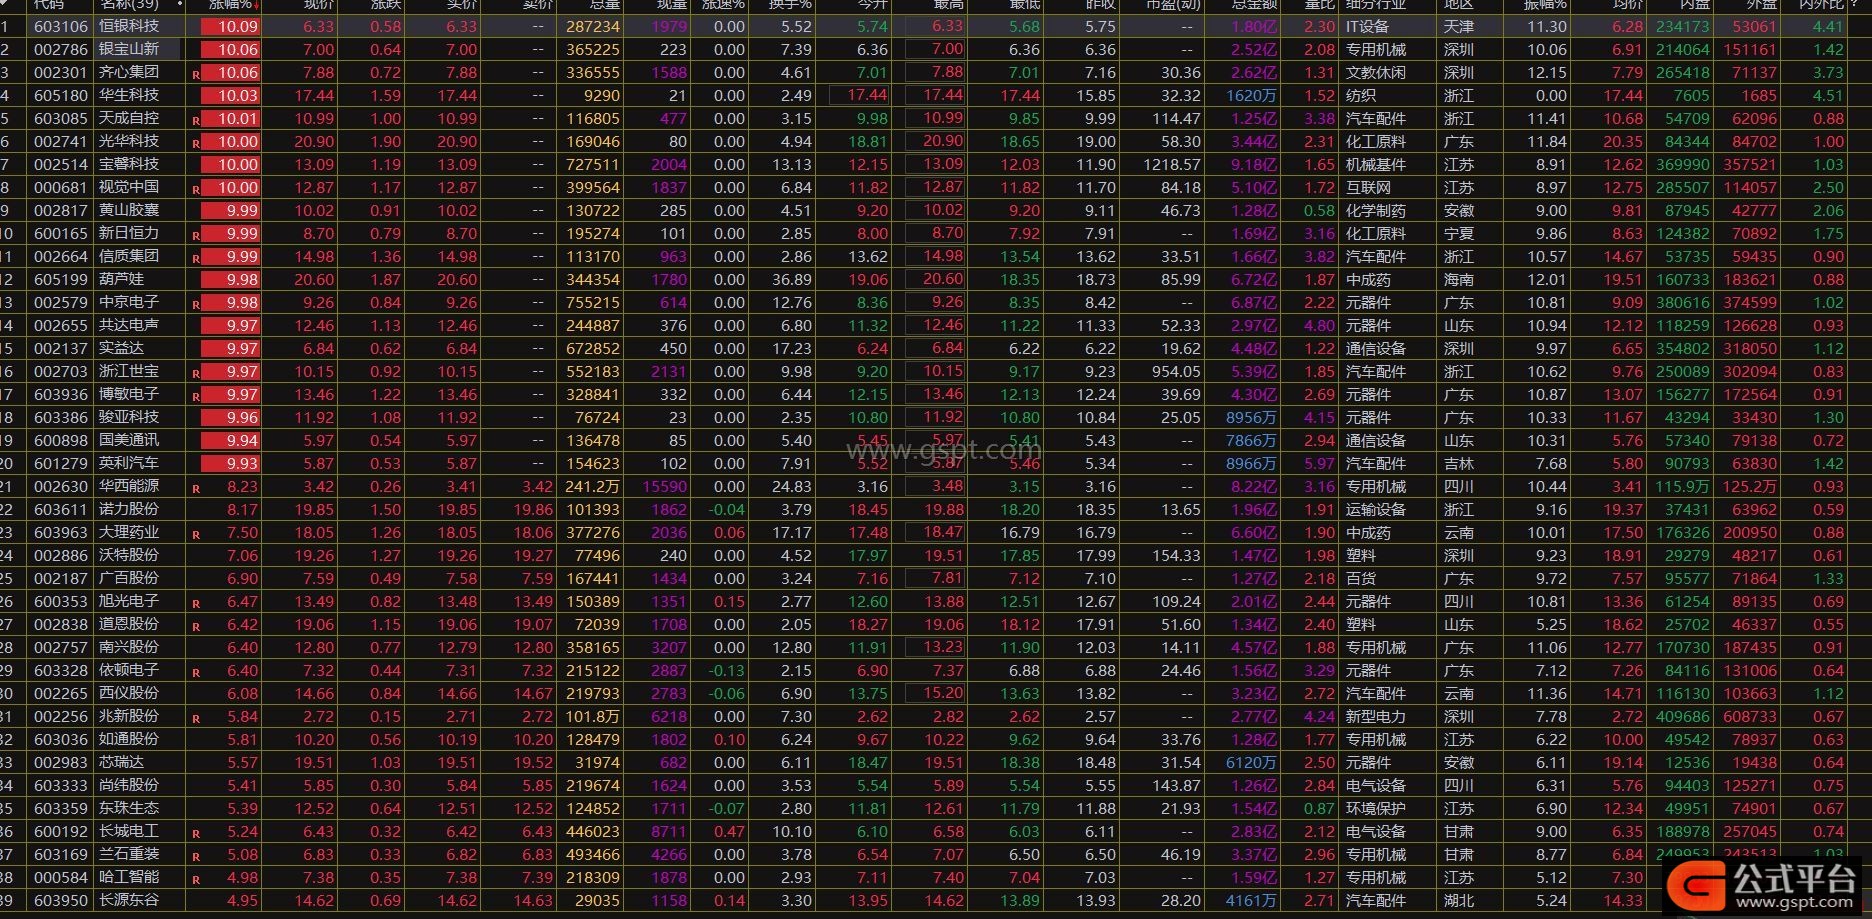1872x919 pixels.
Task: Click the 天津 region cell
Action: point(1458,26)
